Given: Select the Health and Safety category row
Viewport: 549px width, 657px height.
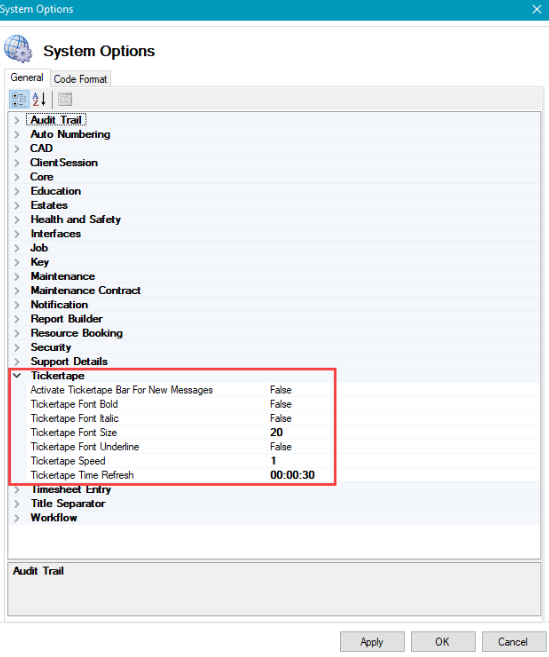Looking at the screenshot, I should (274, 220).
